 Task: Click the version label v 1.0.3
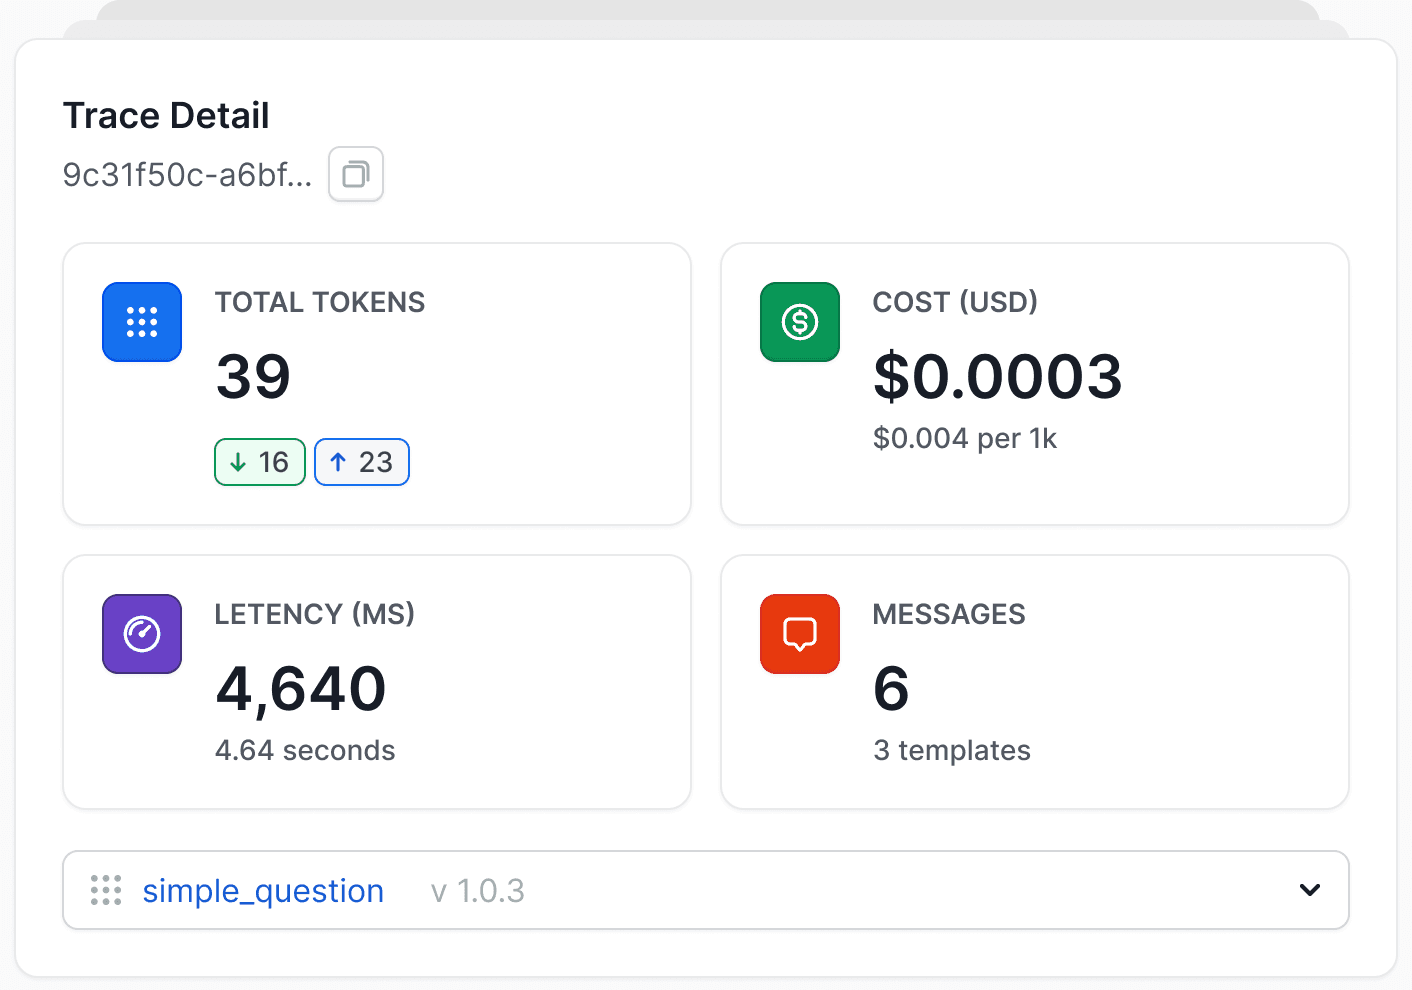click(x=478, y=890)
